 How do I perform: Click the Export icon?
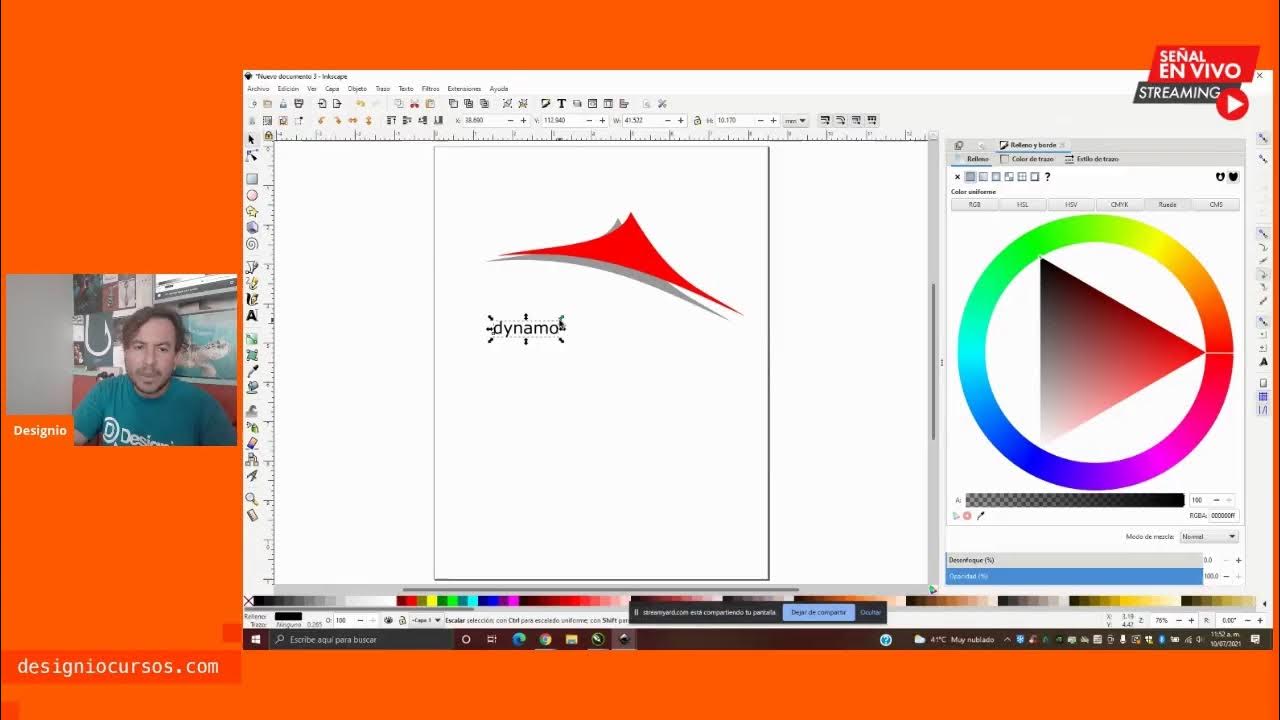(x=337, y=103)
